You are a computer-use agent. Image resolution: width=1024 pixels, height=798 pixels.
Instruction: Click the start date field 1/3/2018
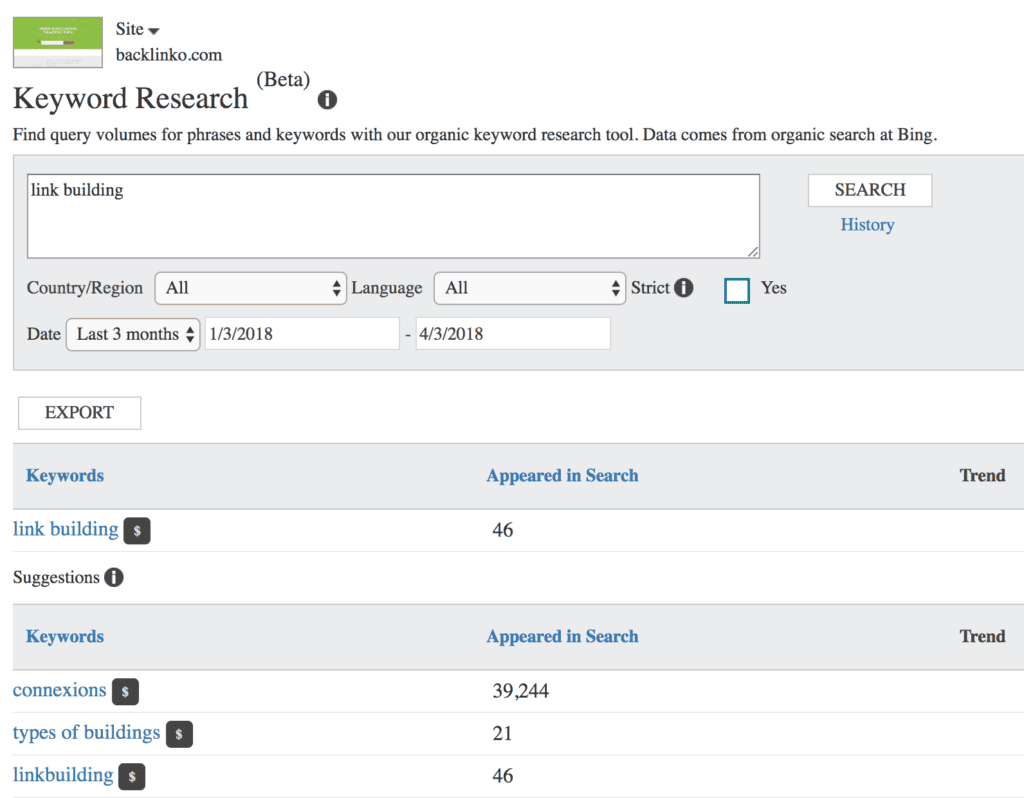[302, 334]
